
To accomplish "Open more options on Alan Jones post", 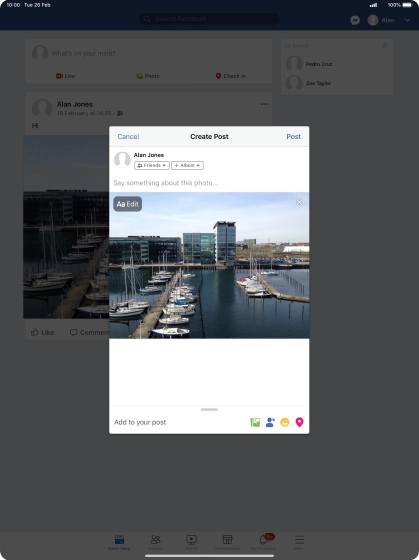I will tap(264, 104).
